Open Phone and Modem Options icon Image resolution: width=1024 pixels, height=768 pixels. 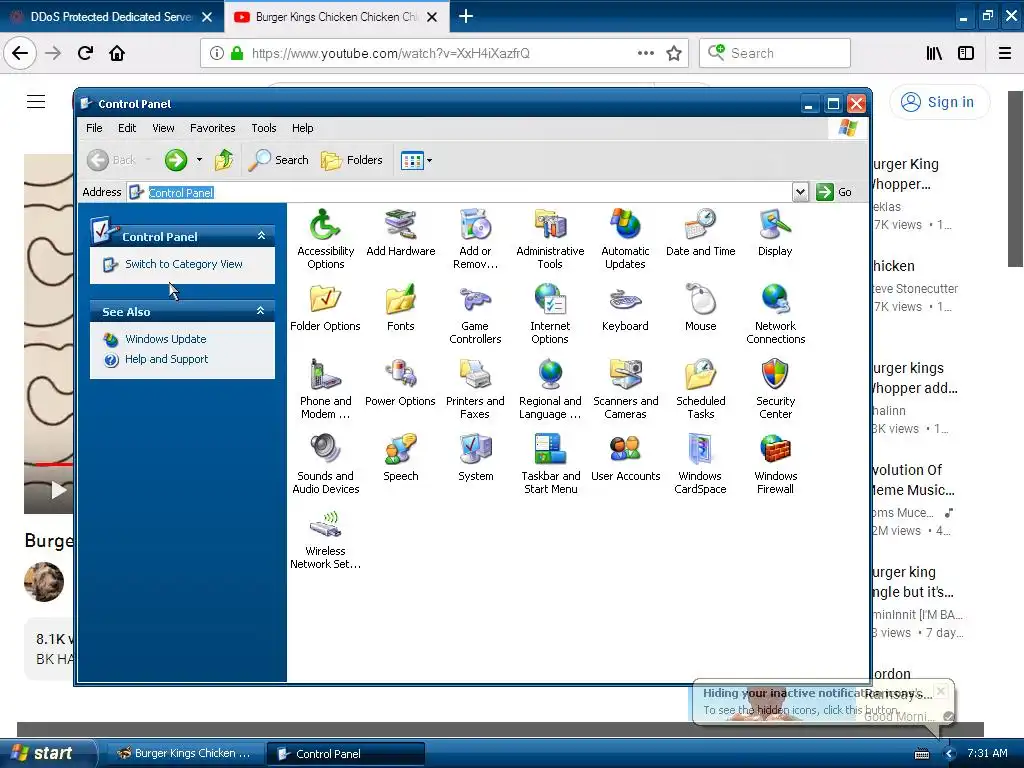pos(325,389)
